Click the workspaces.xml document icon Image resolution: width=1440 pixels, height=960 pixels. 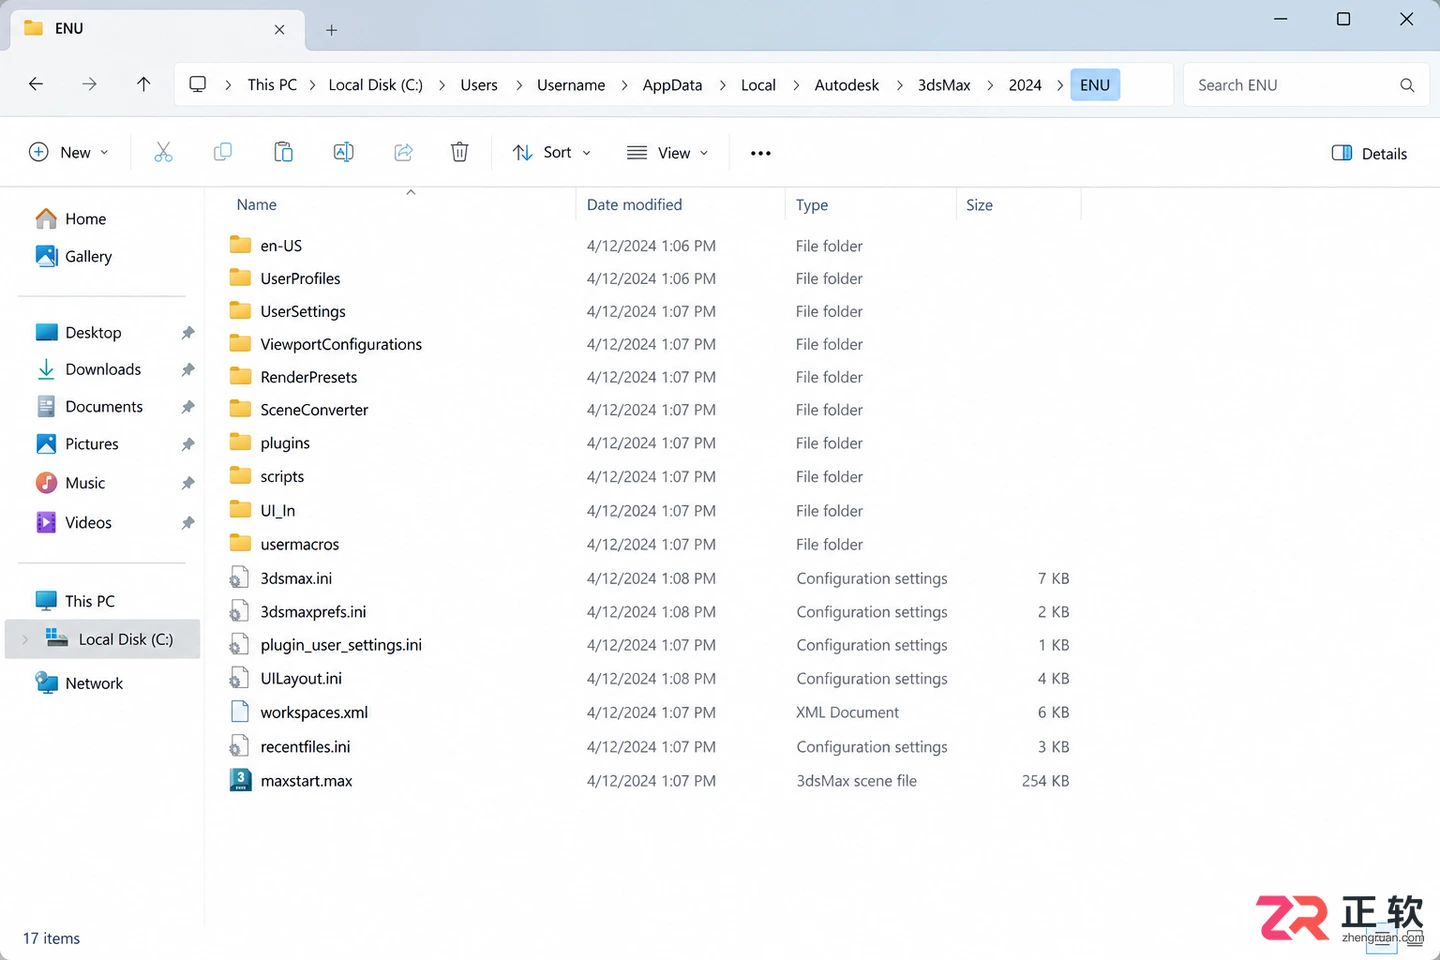[239, 712]
